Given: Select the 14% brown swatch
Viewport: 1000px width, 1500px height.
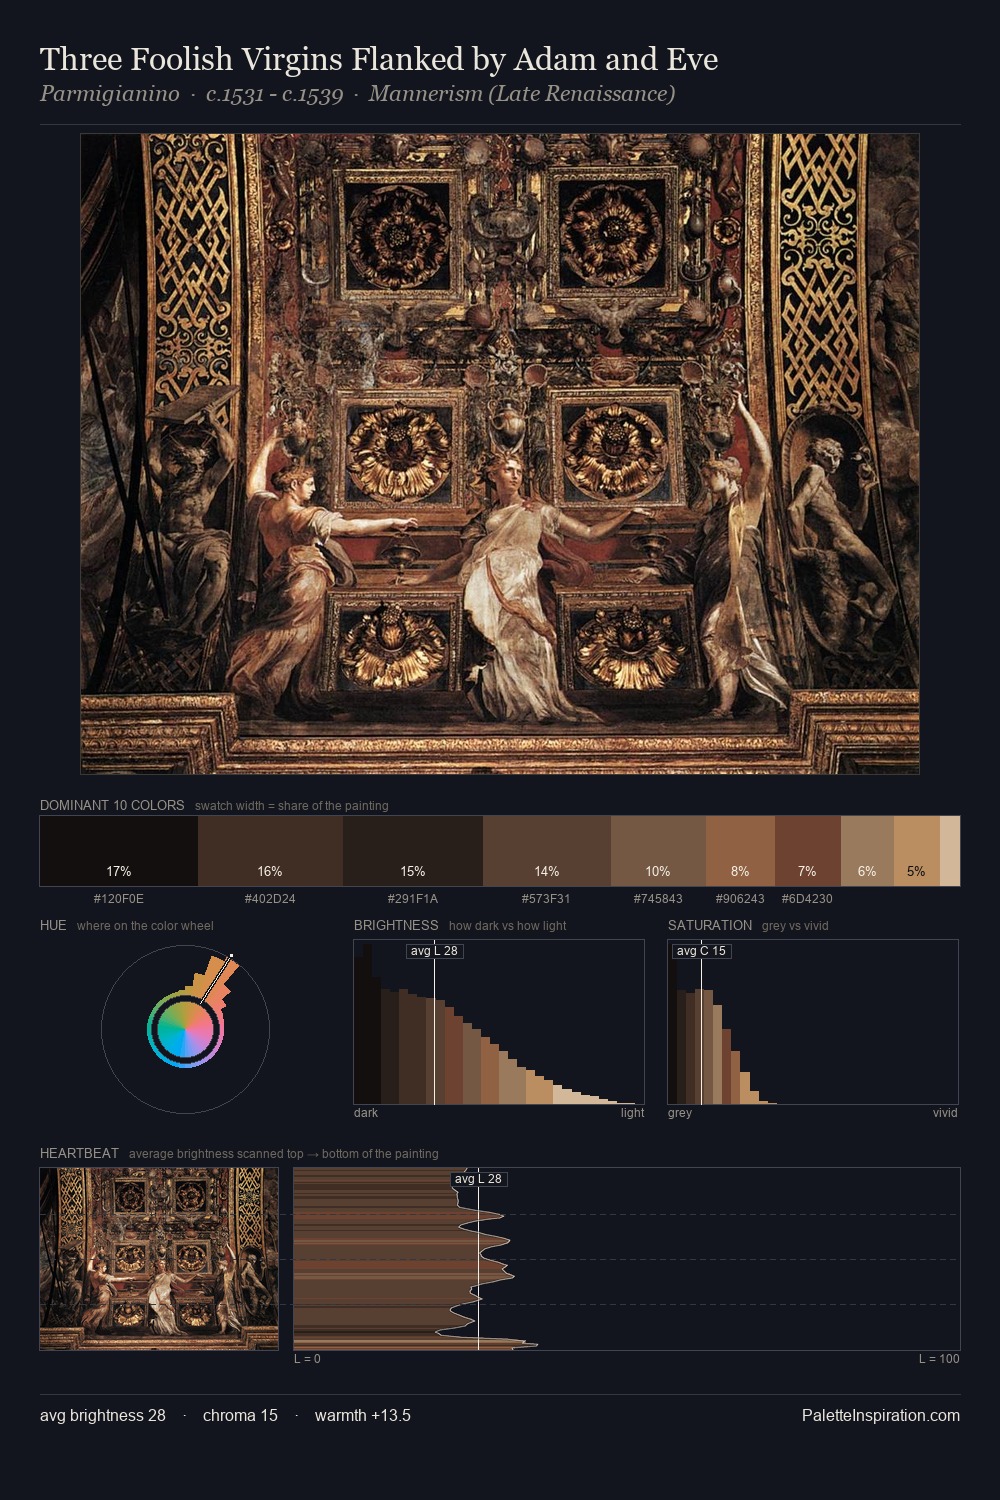Looking at the screenshot, I should [547, 851].
